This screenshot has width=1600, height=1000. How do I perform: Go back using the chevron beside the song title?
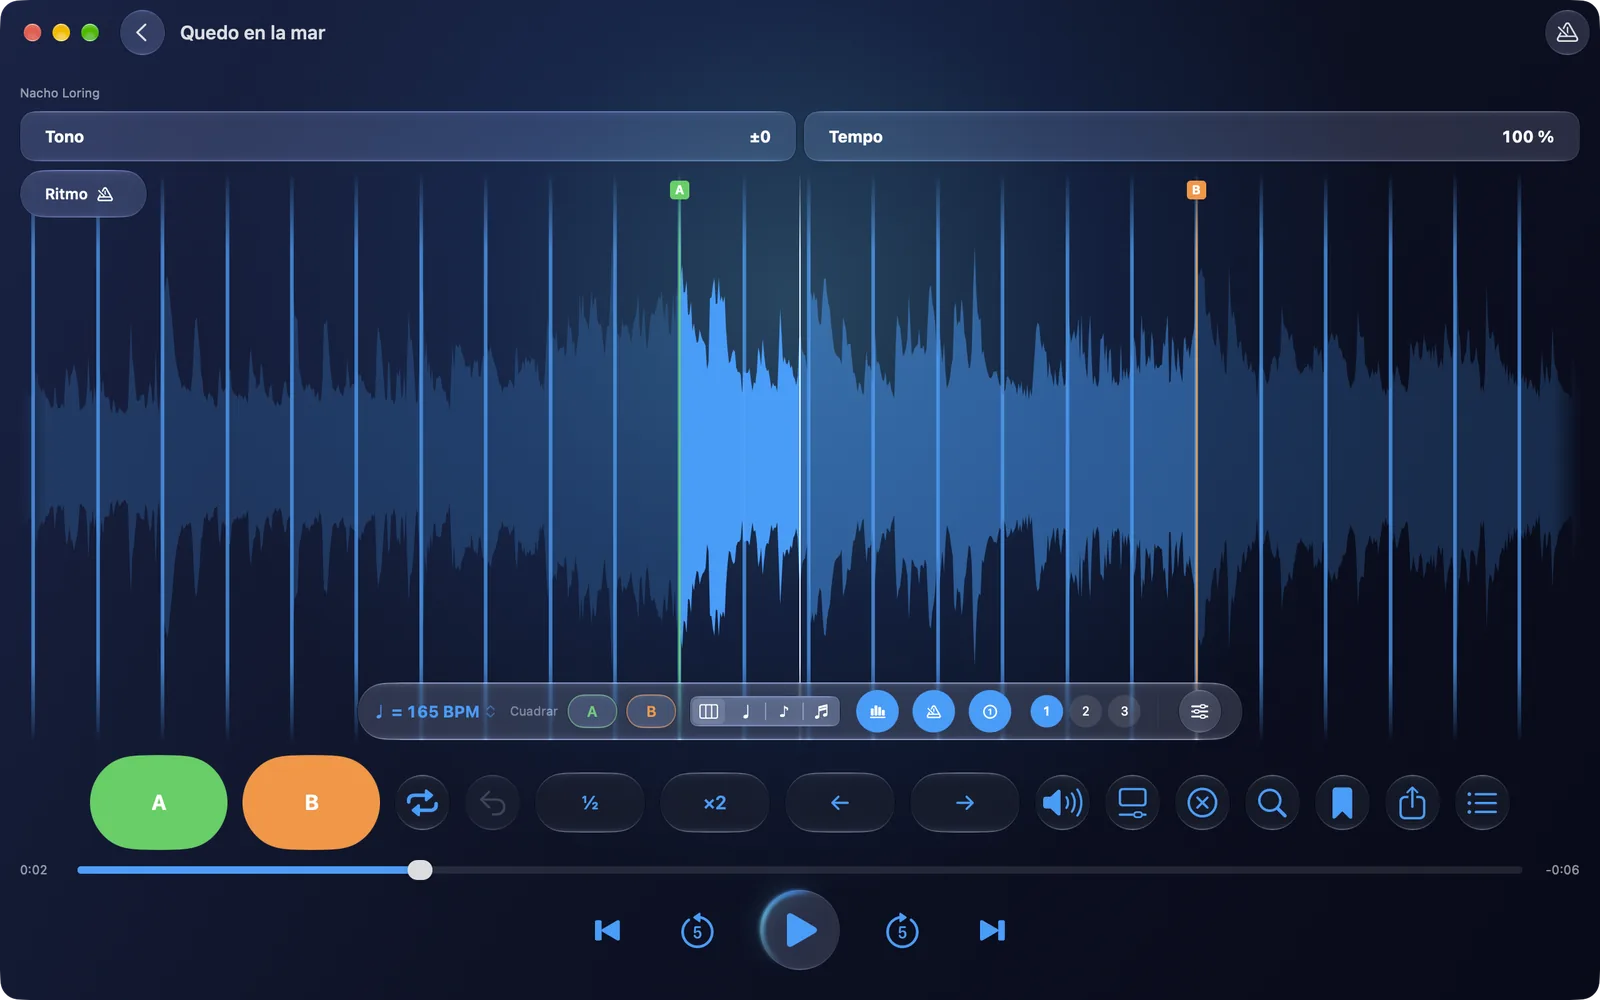[x=142, y=33]
